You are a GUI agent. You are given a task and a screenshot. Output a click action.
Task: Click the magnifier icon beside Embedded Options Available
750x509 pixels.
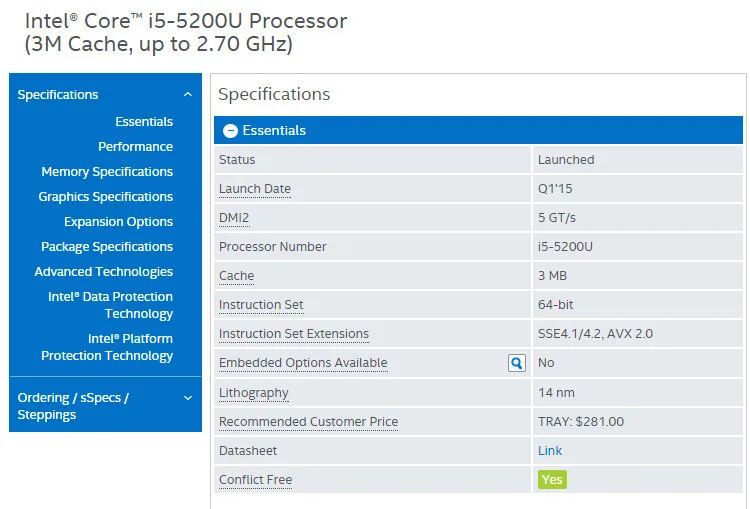[517, 363]
